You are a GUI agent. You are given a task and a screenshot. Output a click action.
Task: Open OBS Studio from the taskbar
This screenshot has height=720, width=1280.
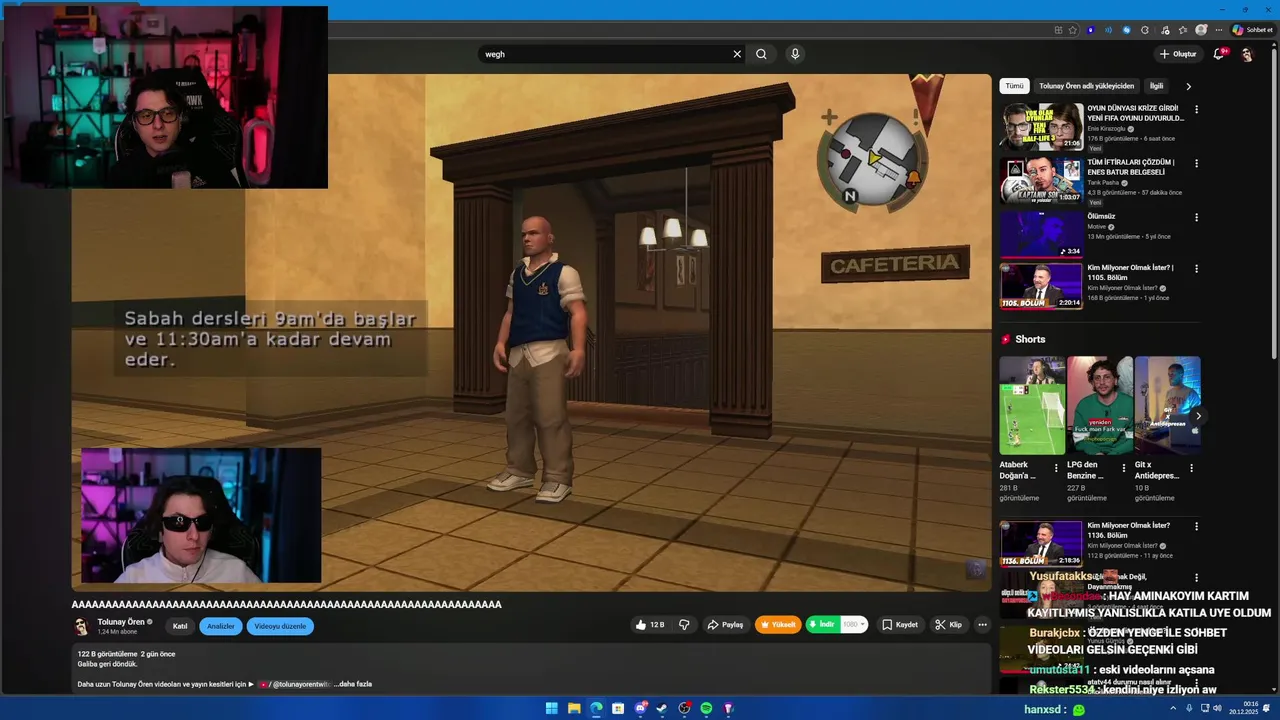click(x=684, y=709)
